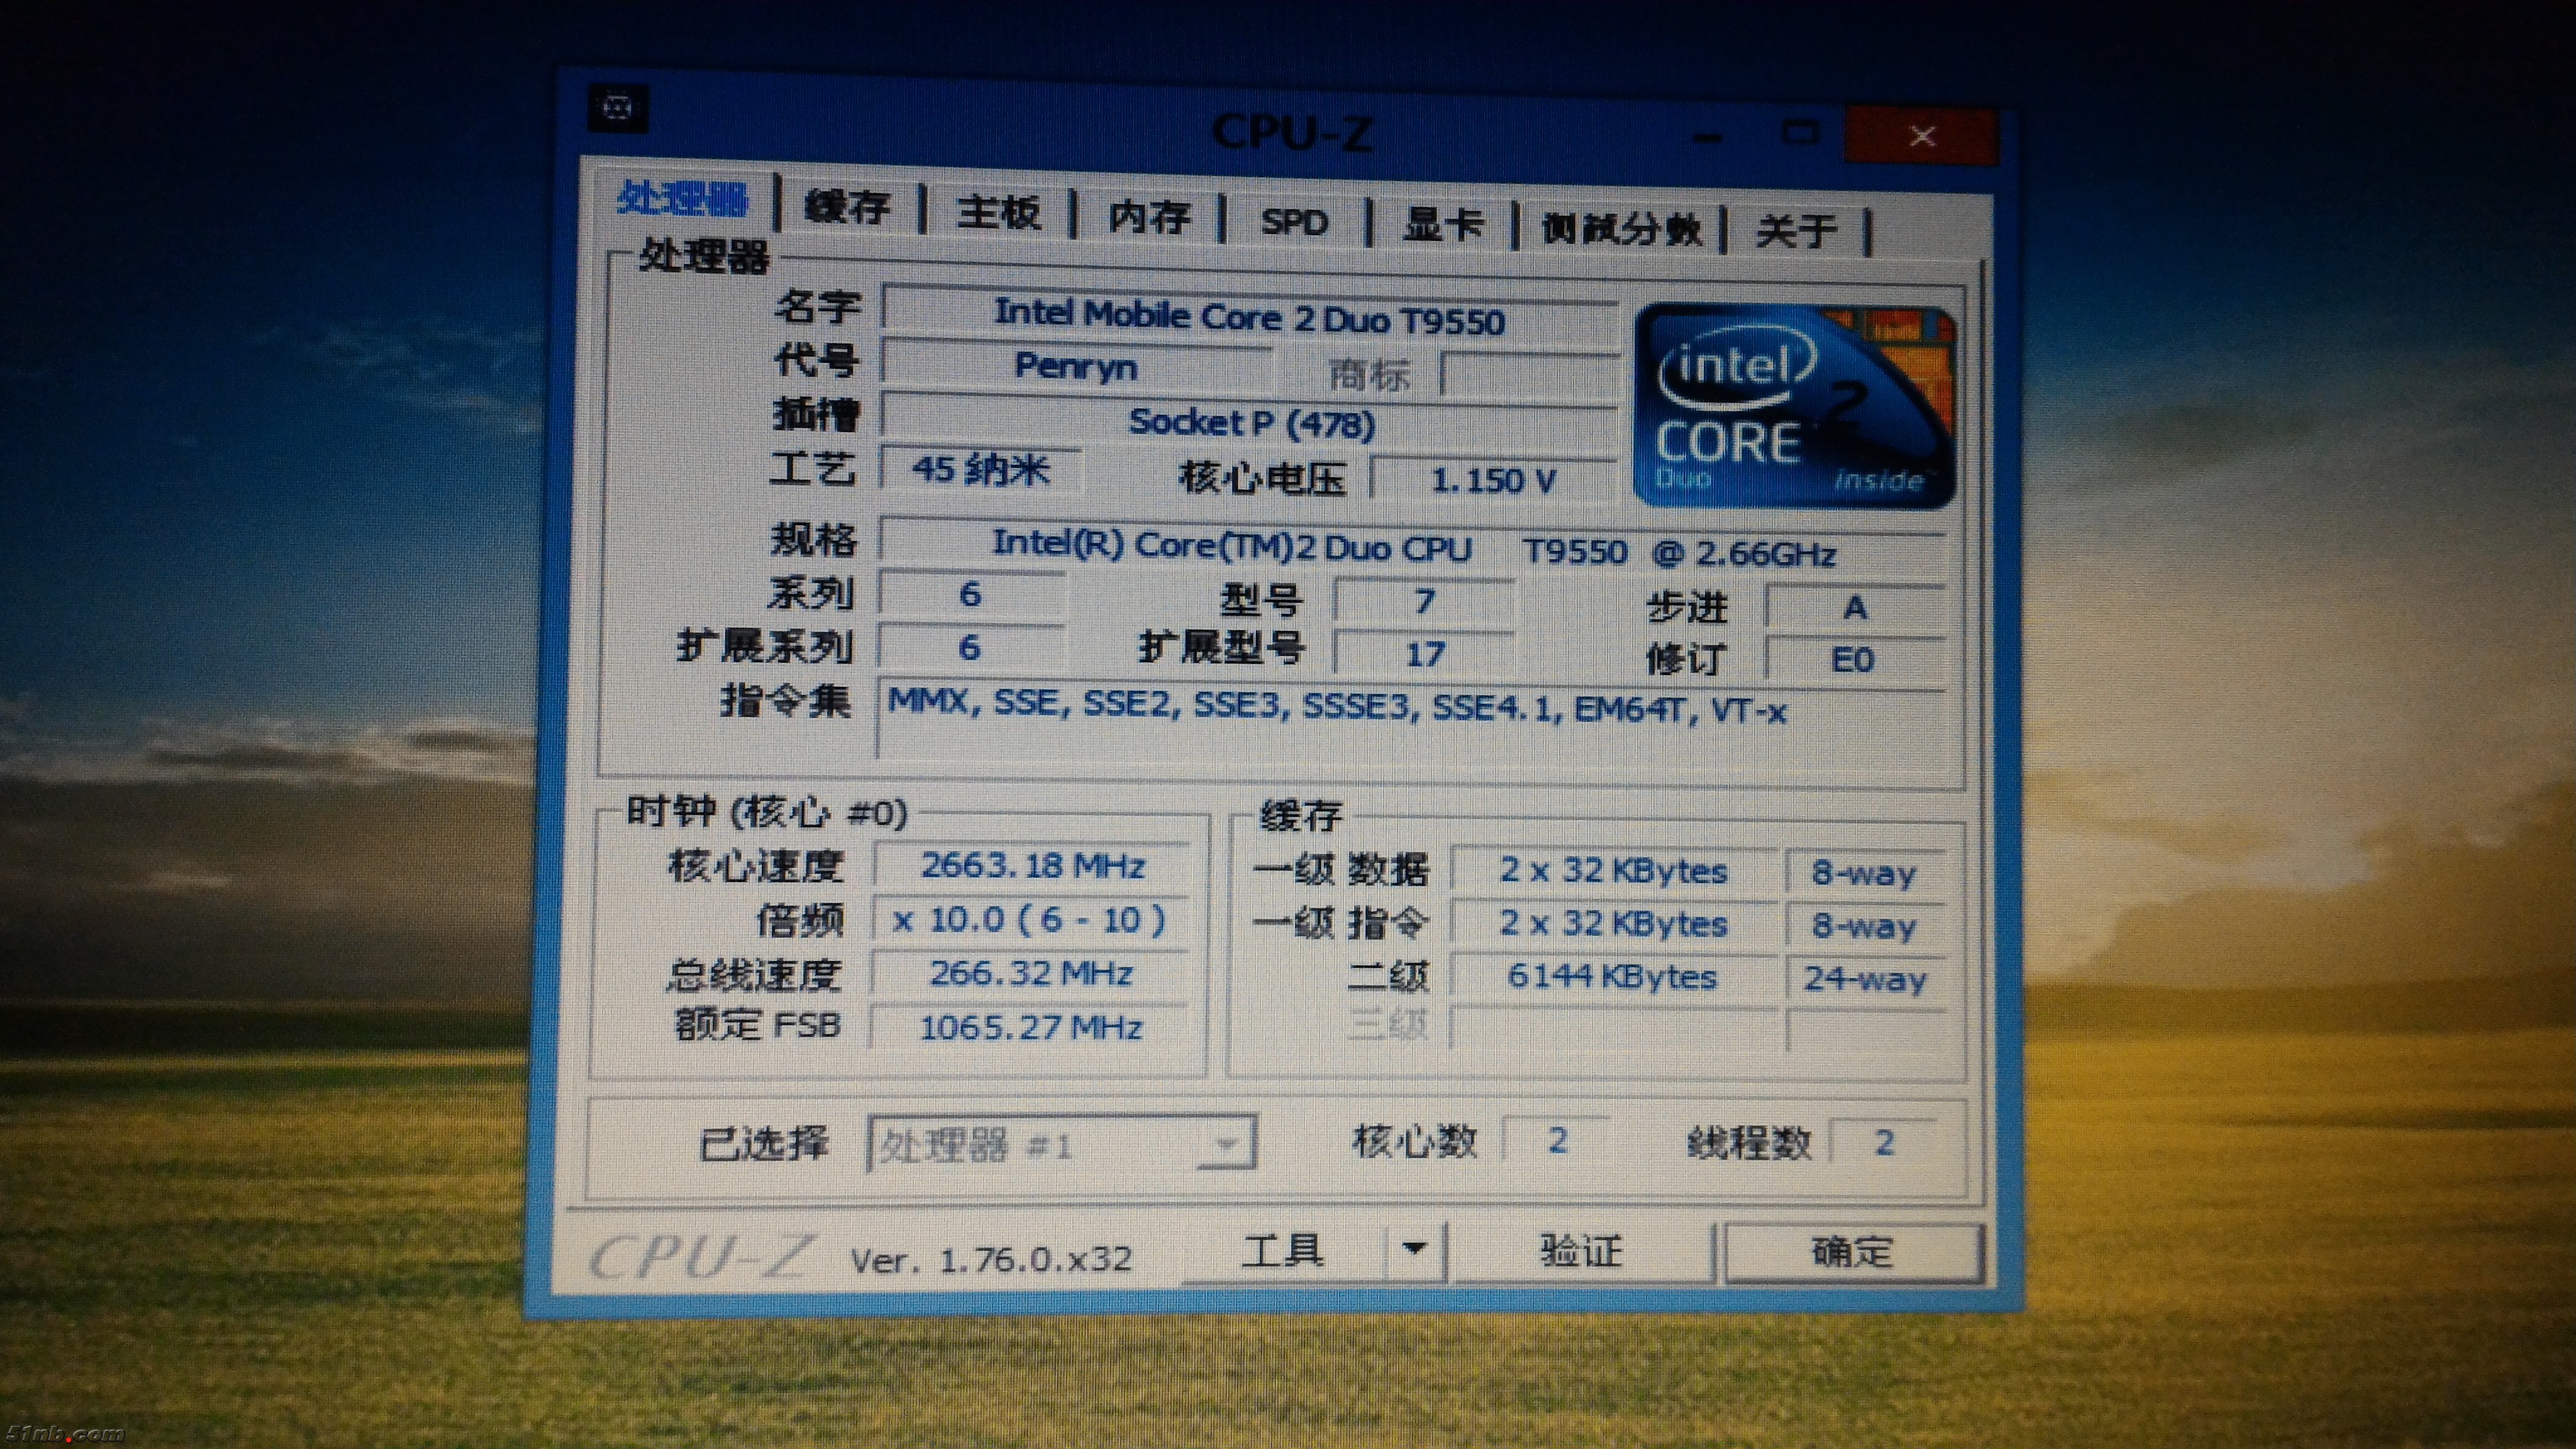Image resolution: width=2576 pixels, height=1449 pixels.
Task: Click the revision value E0
Action: 1855,660
